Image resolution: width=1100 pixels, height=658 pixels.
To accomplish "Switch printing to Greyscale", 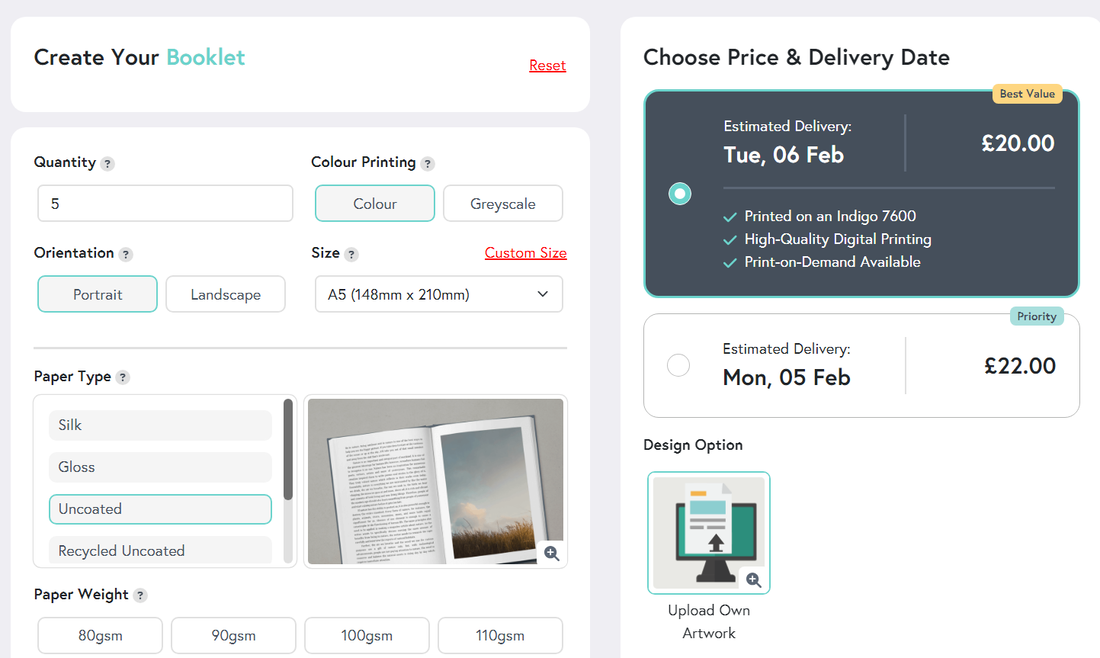I will pyautogui.click(x=503, y=204).
